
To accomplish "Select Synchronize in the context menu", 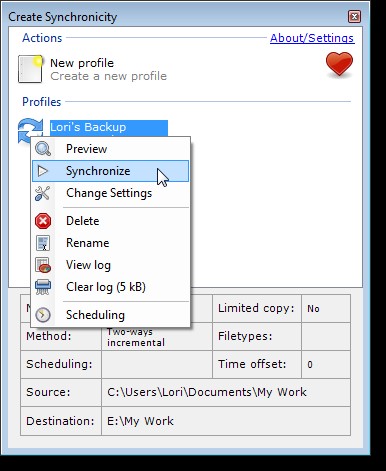I will click(110, 171).
